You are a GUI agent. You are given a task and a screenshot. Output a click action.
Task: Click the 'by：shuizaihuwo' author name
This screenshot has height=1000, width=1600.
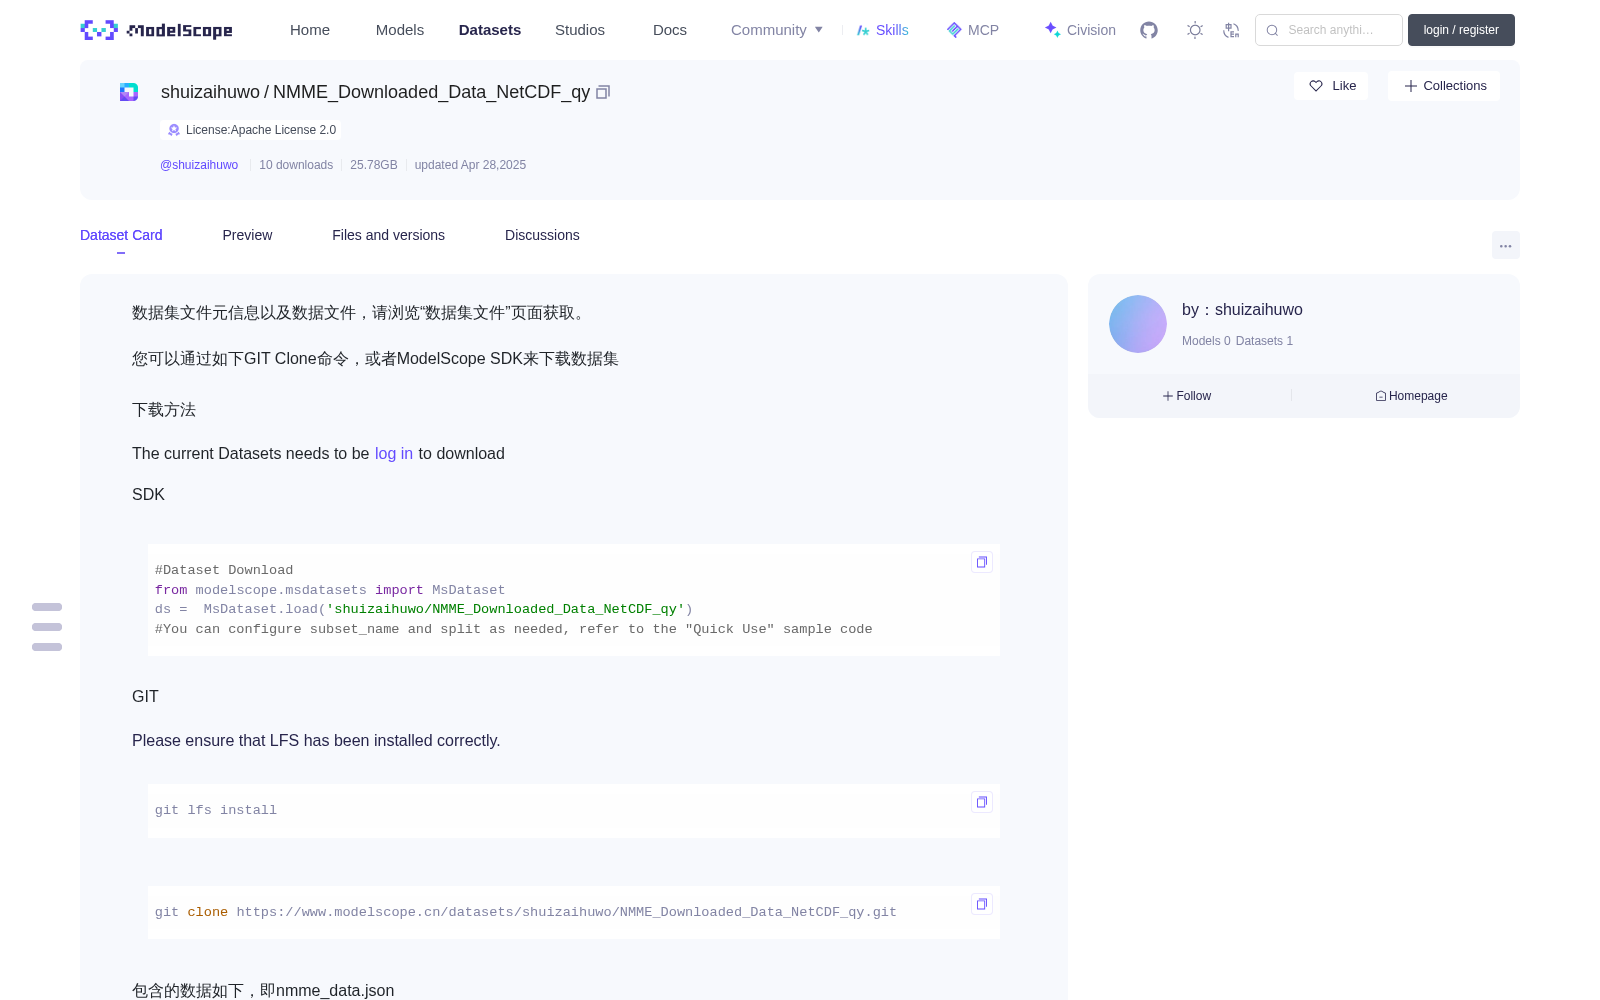point(1242,310)
